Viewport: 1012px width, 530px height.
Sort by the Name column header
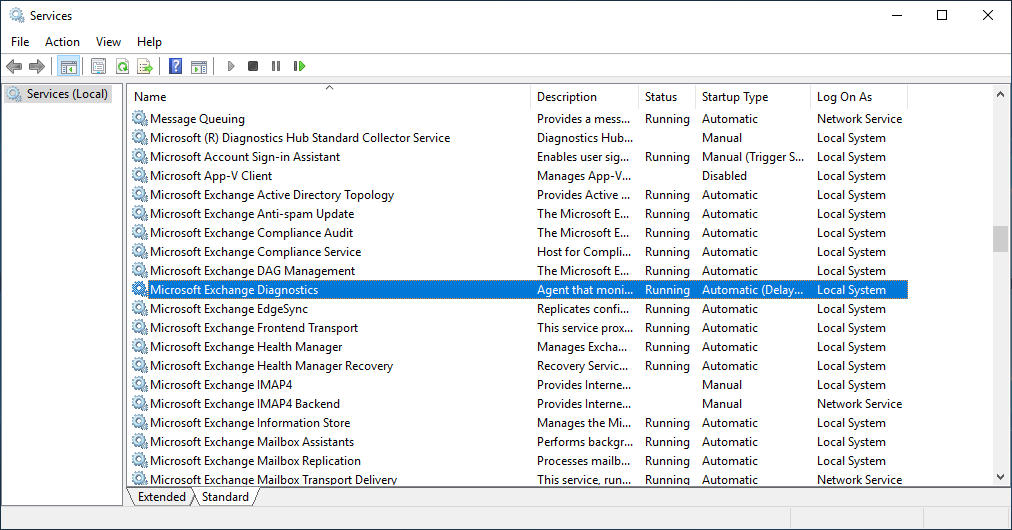click(x=329, y=97)
